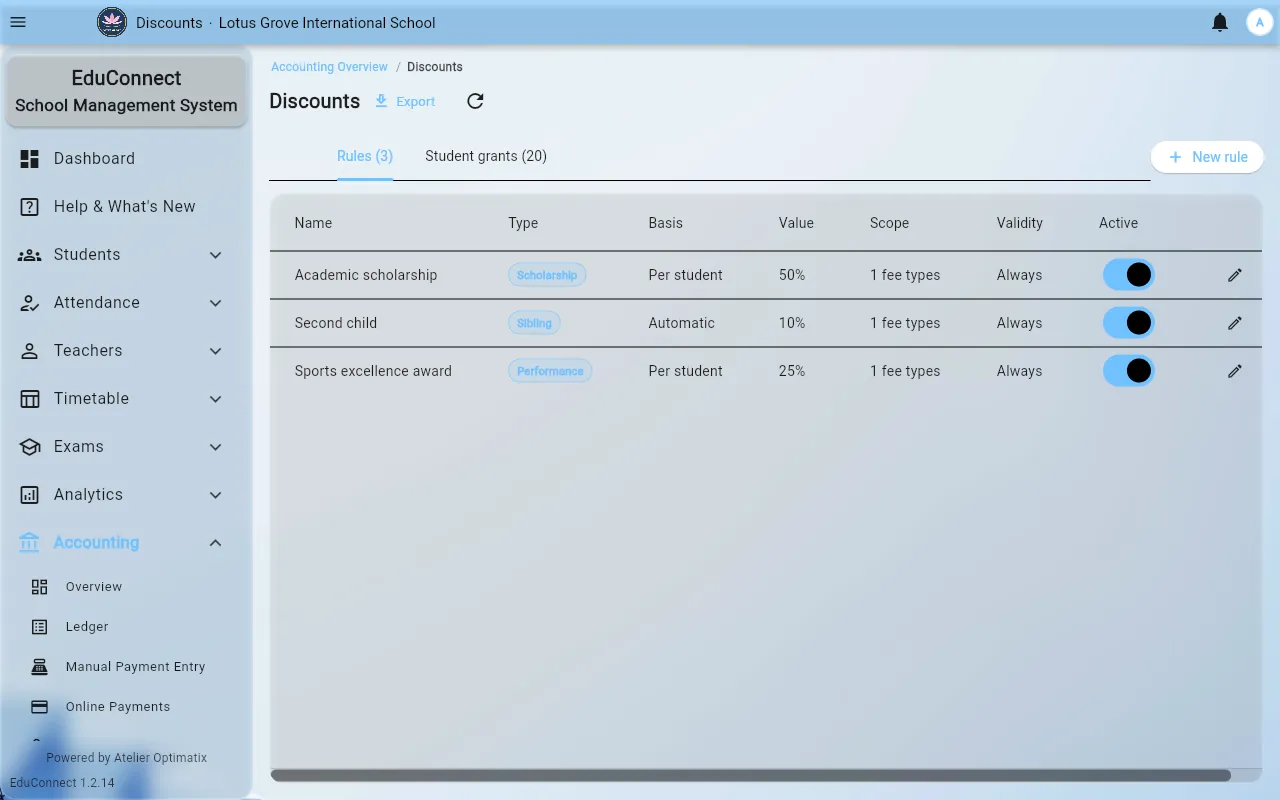The width and height of the screenshot is (1280, 800).
Task: Click the Students group icon
Action: [x=30, y=254]
